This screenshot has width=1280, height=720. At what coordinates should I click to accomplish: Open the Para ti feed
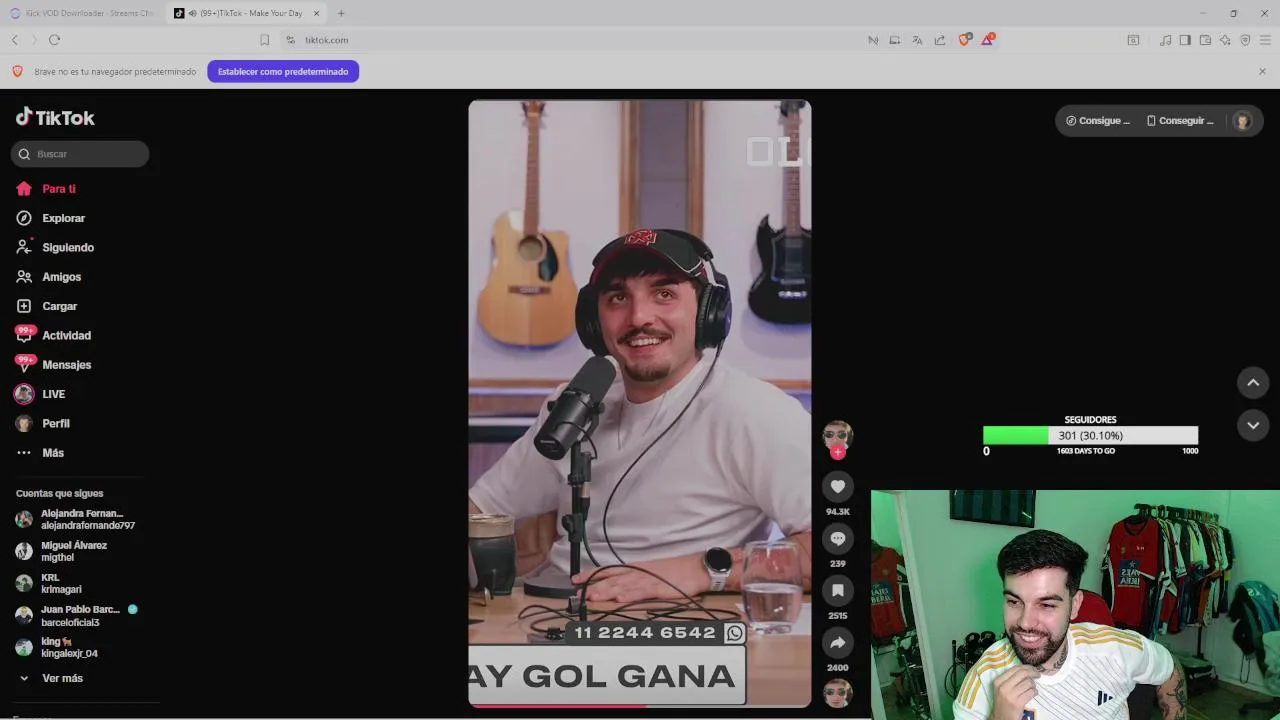(x=46, y=189)
